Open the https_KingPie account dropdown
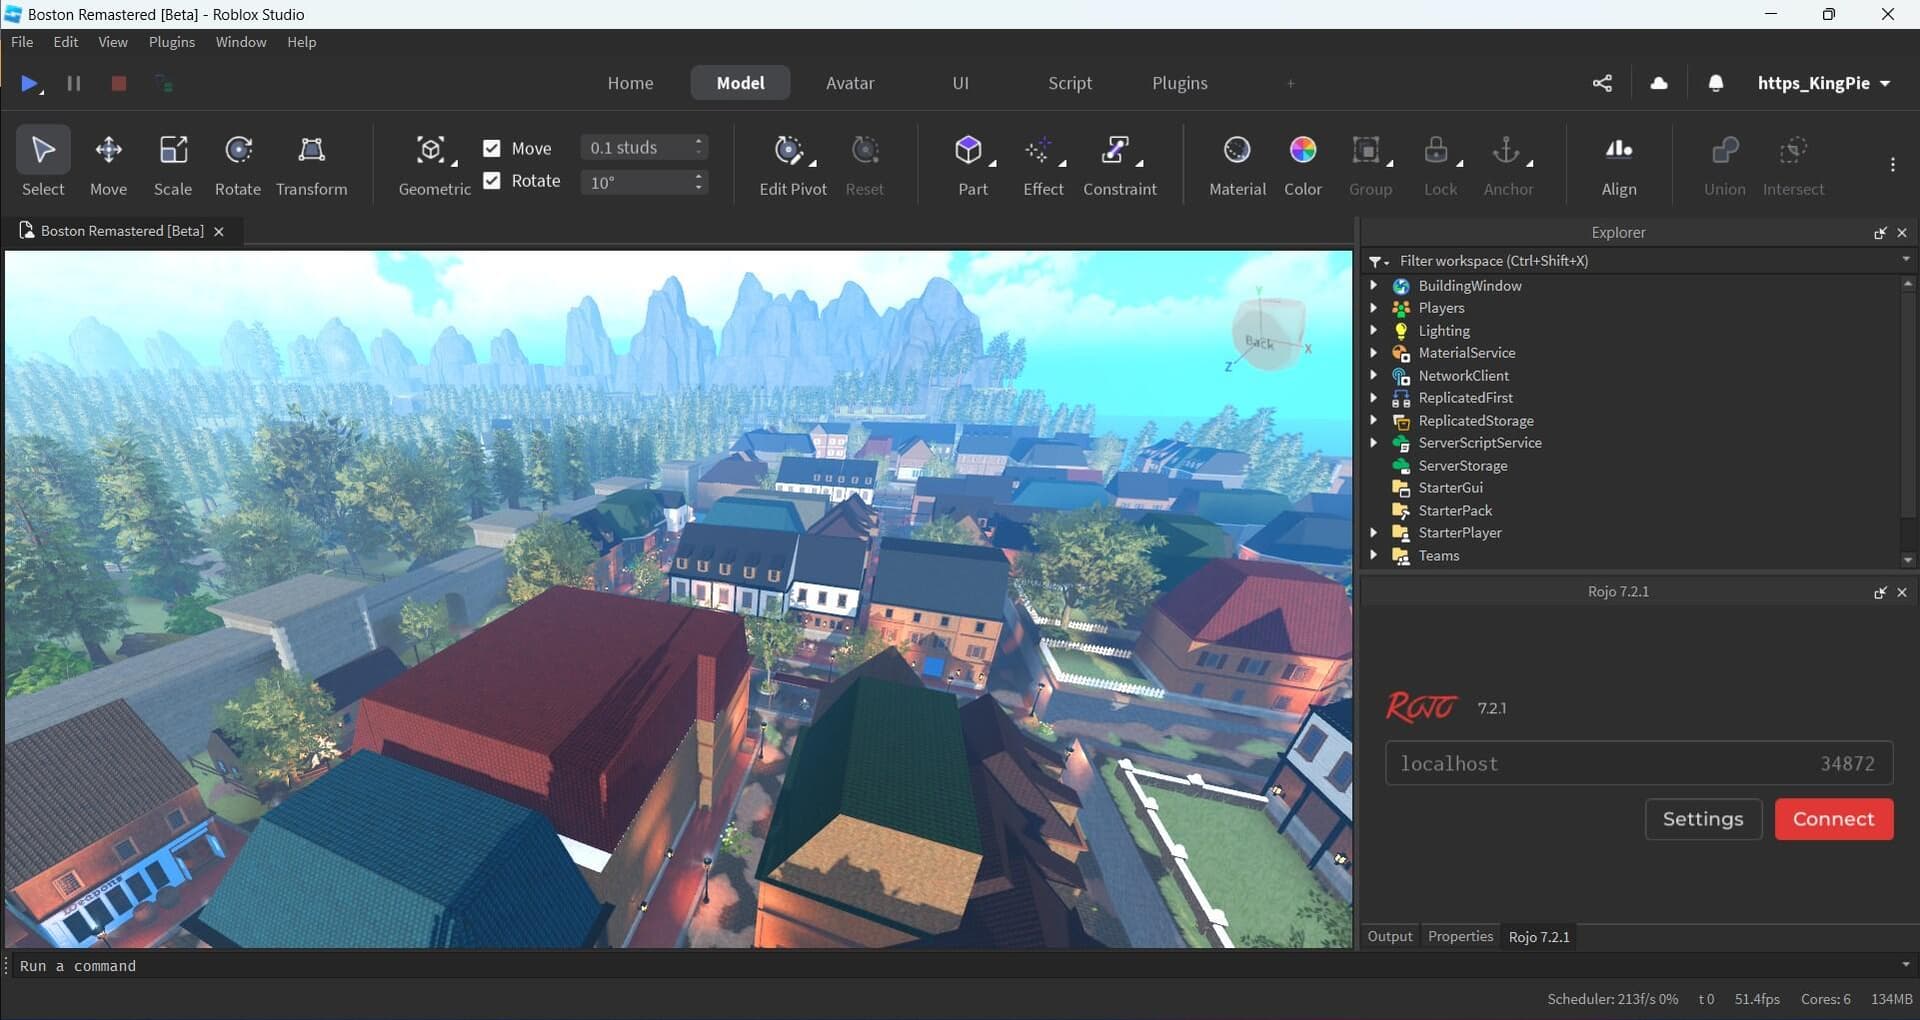Image resolution: width=1920 pixels, height=1020 pixels. point(1824,83)
